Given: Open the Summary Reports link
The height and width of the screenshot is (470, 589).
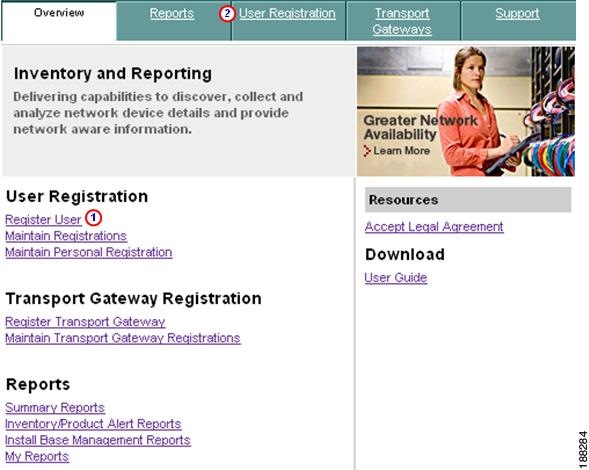Looking at the screenshot, I should pos(55,408).
